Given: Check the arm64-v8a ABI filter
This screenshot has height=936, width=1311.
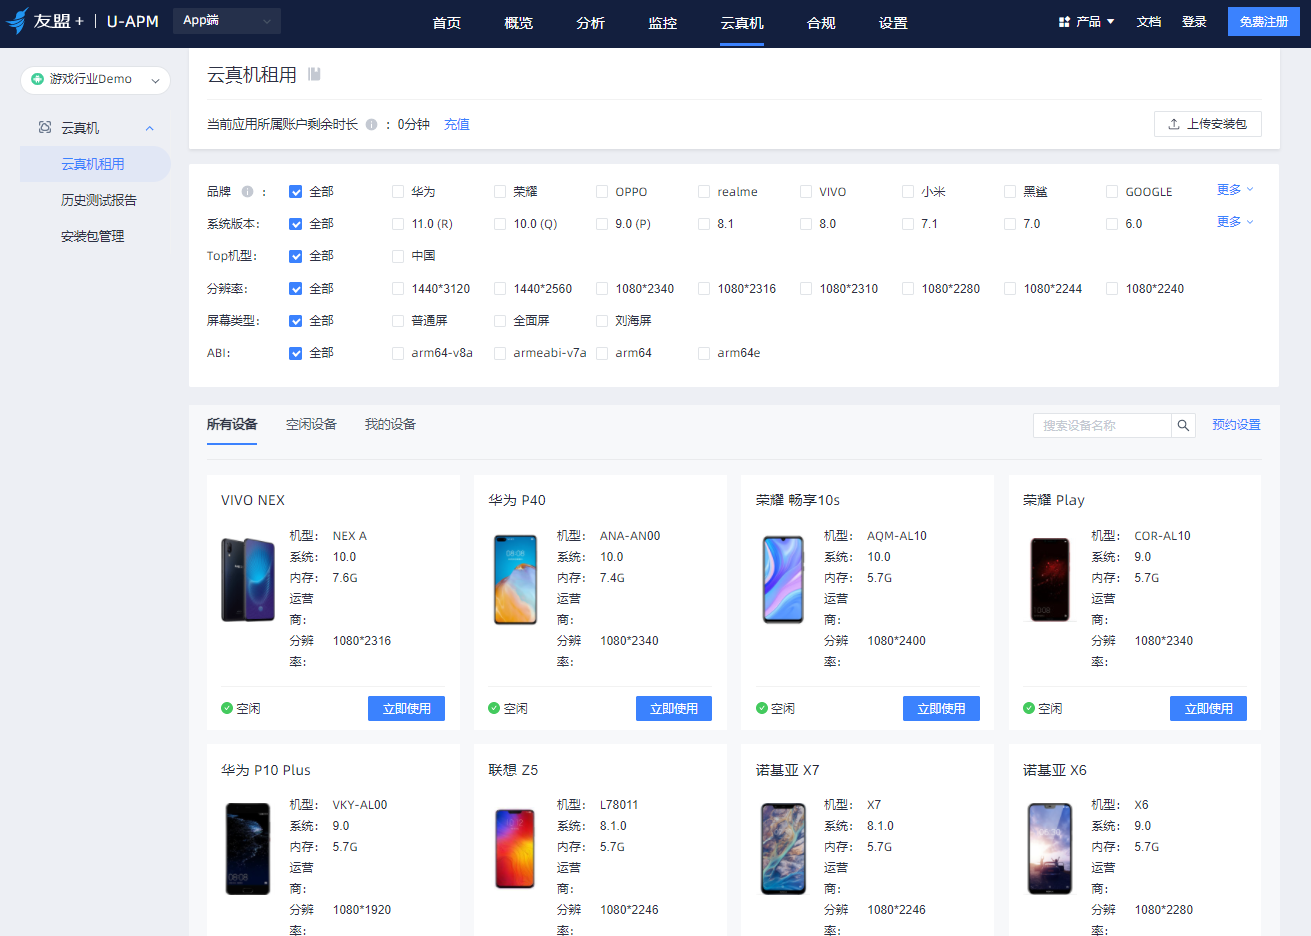Looking at the screenshot, I should pos(398,353).
